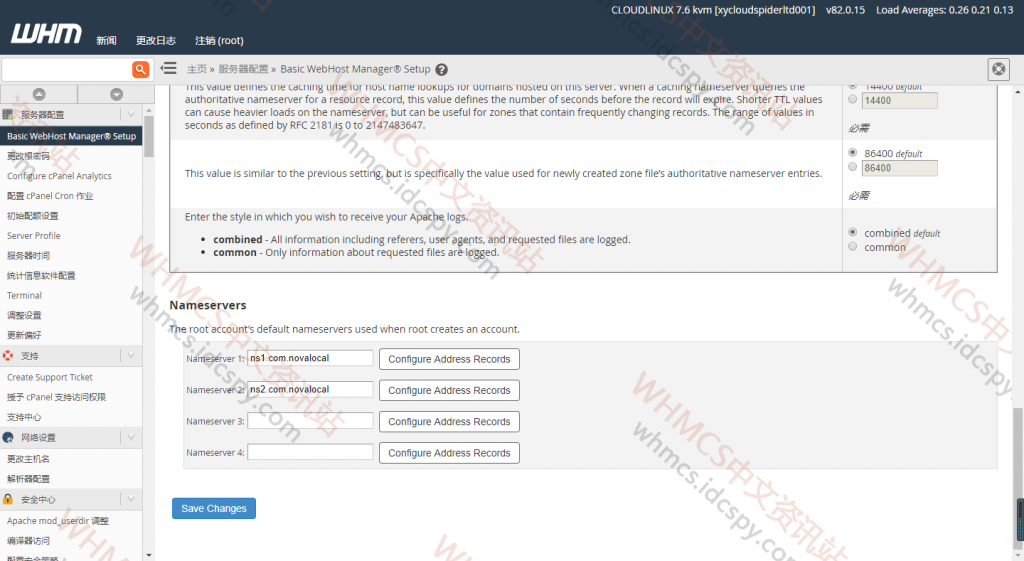The height and width of the screenshot is (561, 1024).
Task: Open Server Profile sidebar item
Action: point(34,236)
